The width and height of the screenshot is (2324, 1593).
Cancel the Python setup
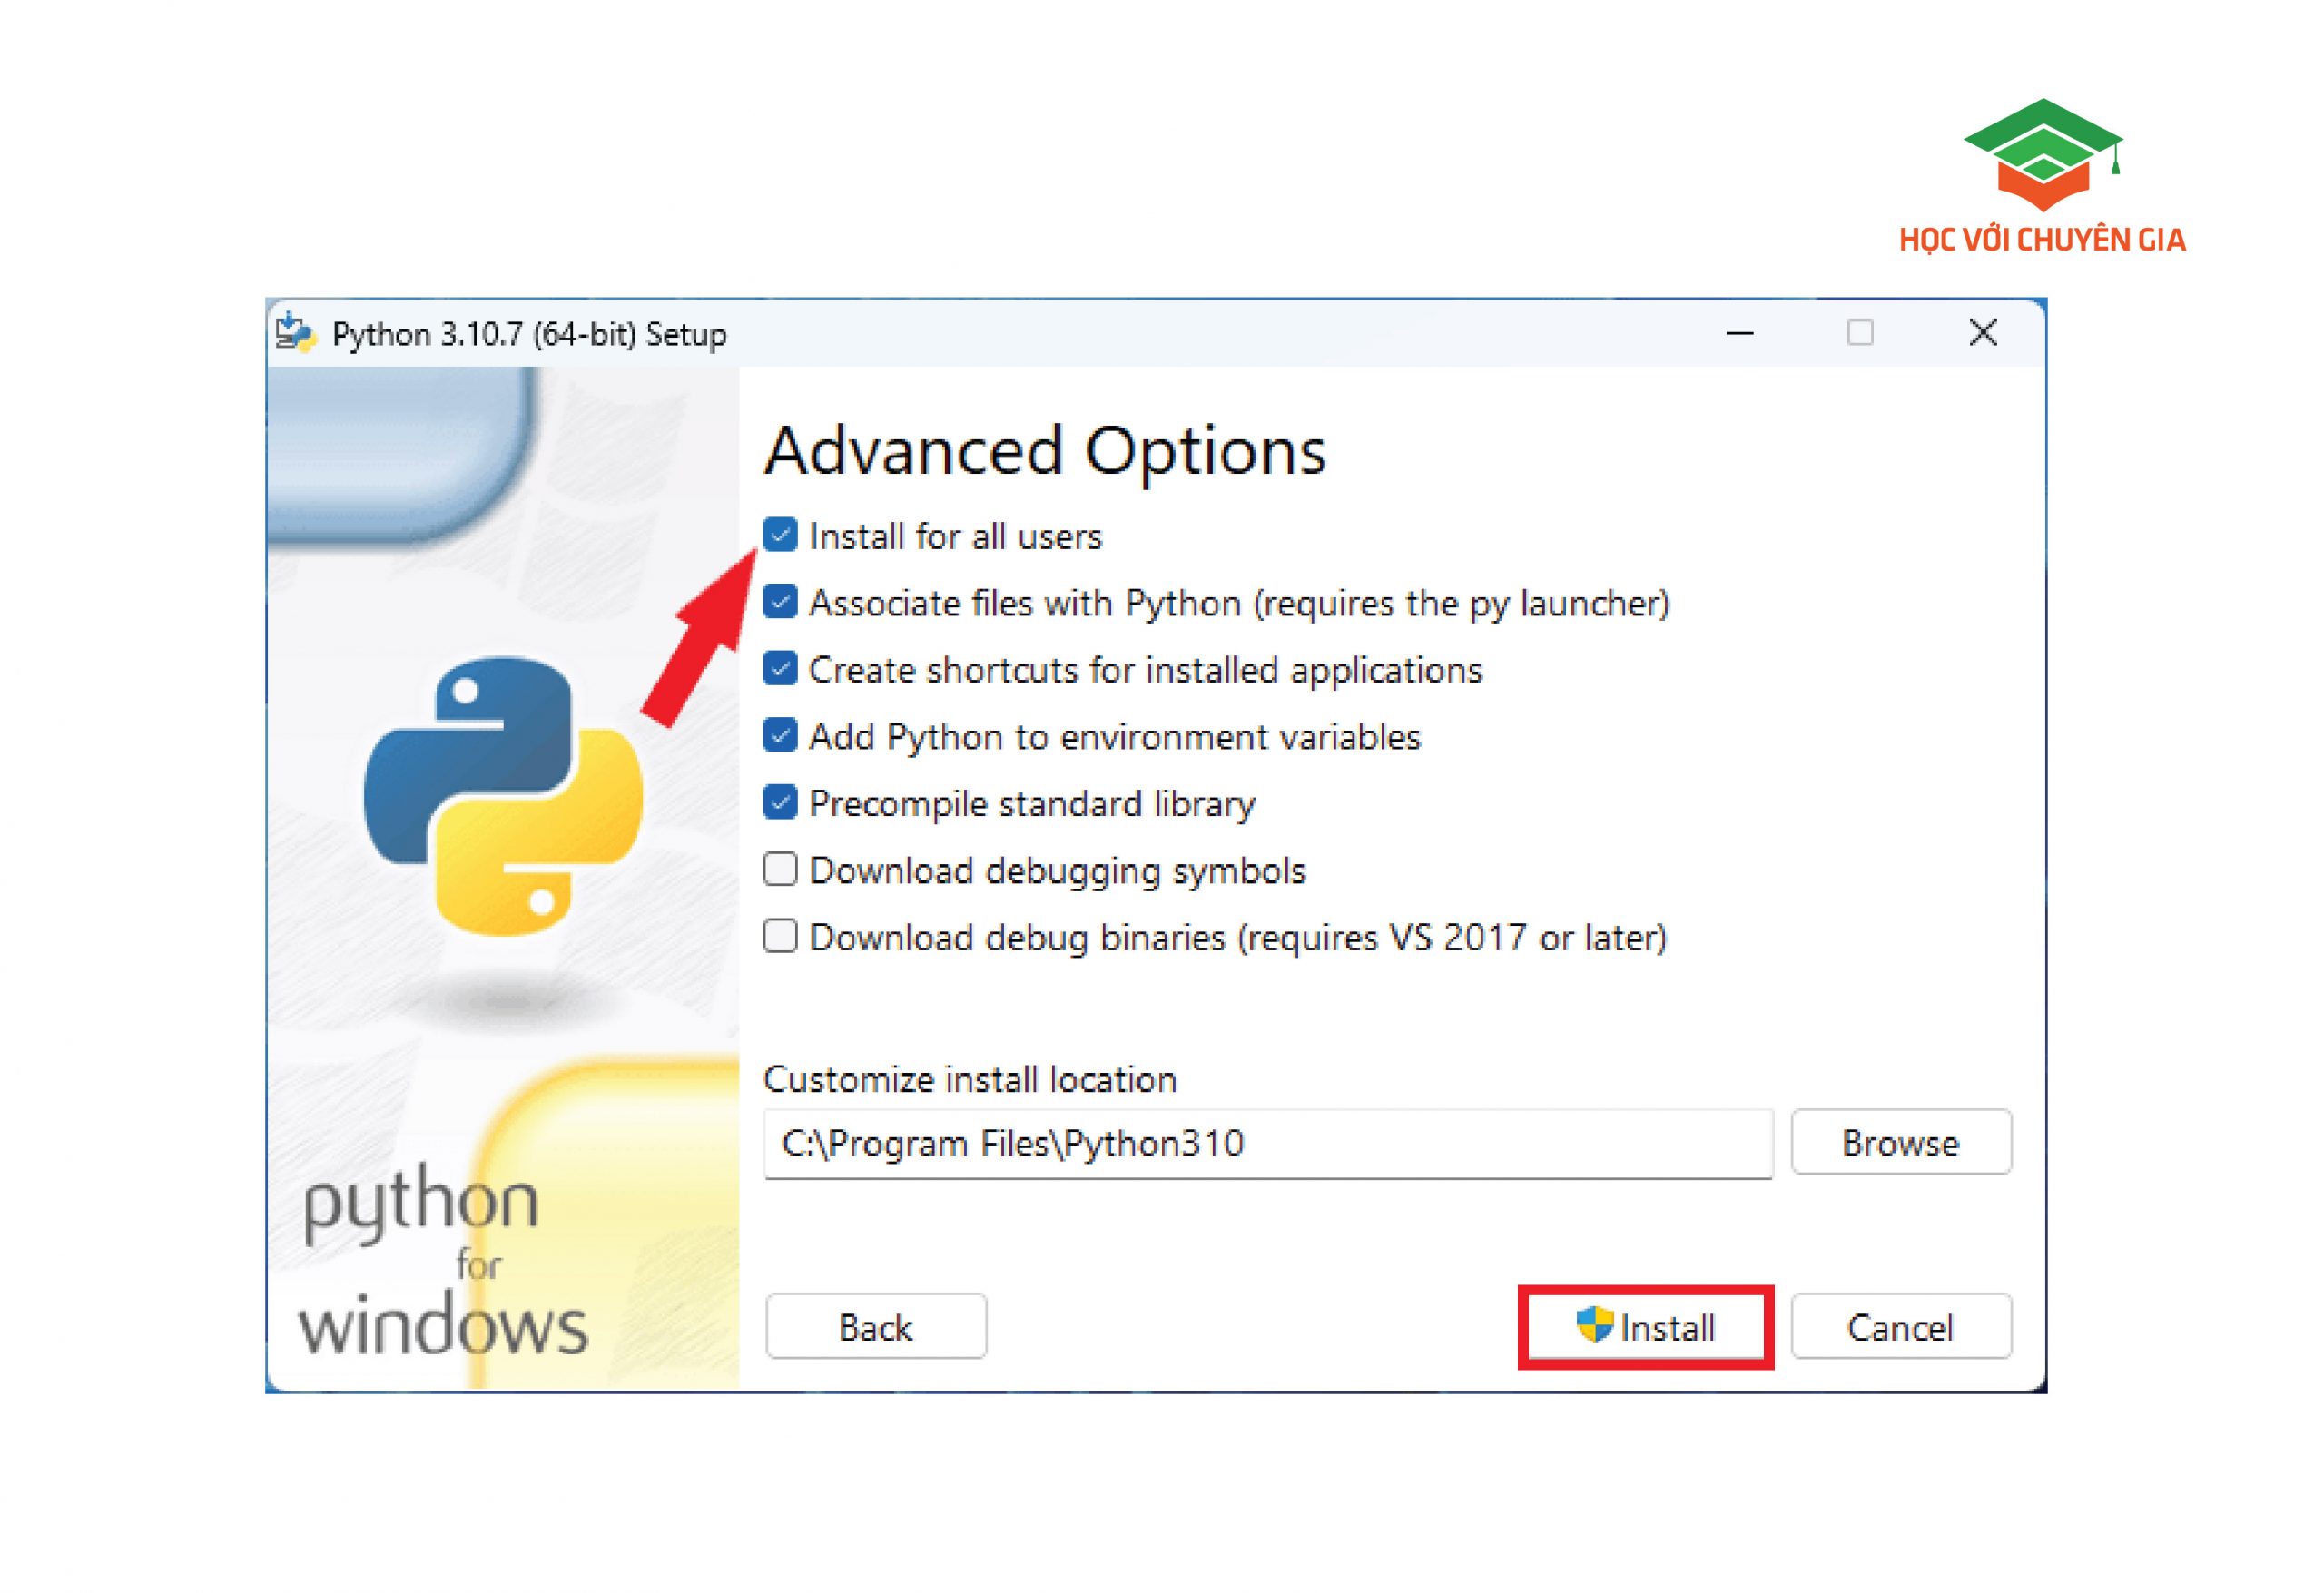coord(1901,1327)
